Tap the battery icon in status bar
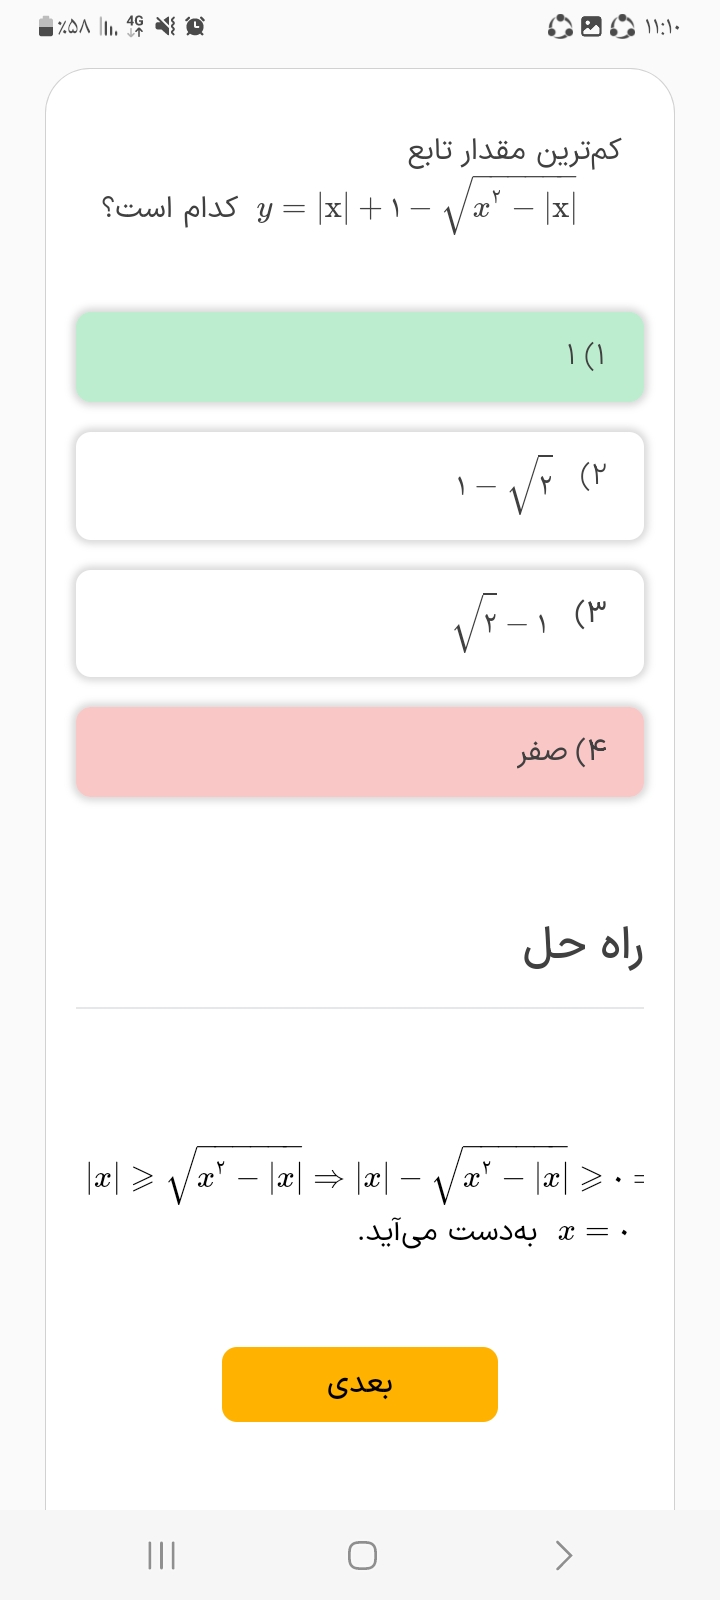Viewport: 720px width, 1600px height. coord(46,27)
